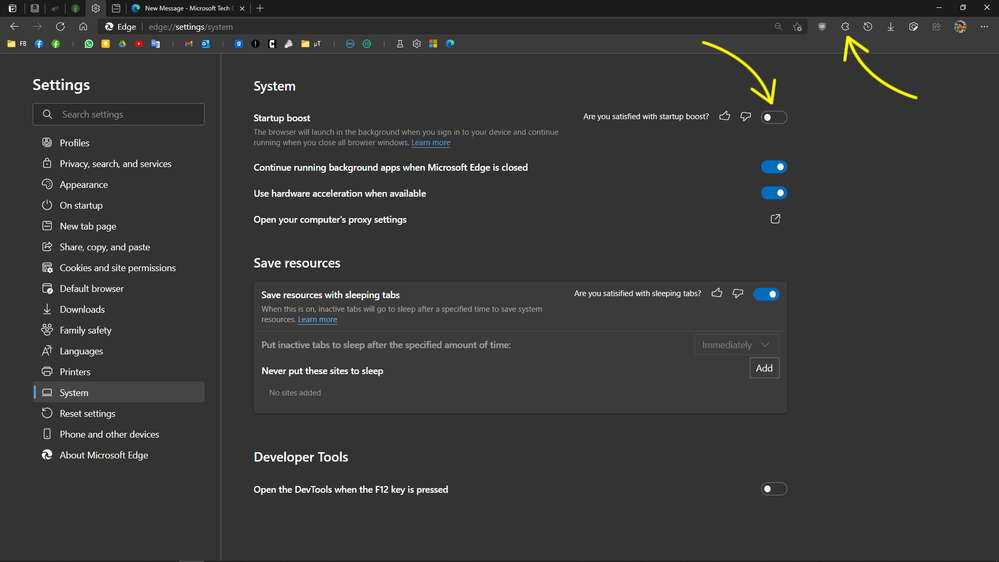999x562 pixels.
Task: Open the Settings and more ellipsis menu
Action: tap(984, 27)
